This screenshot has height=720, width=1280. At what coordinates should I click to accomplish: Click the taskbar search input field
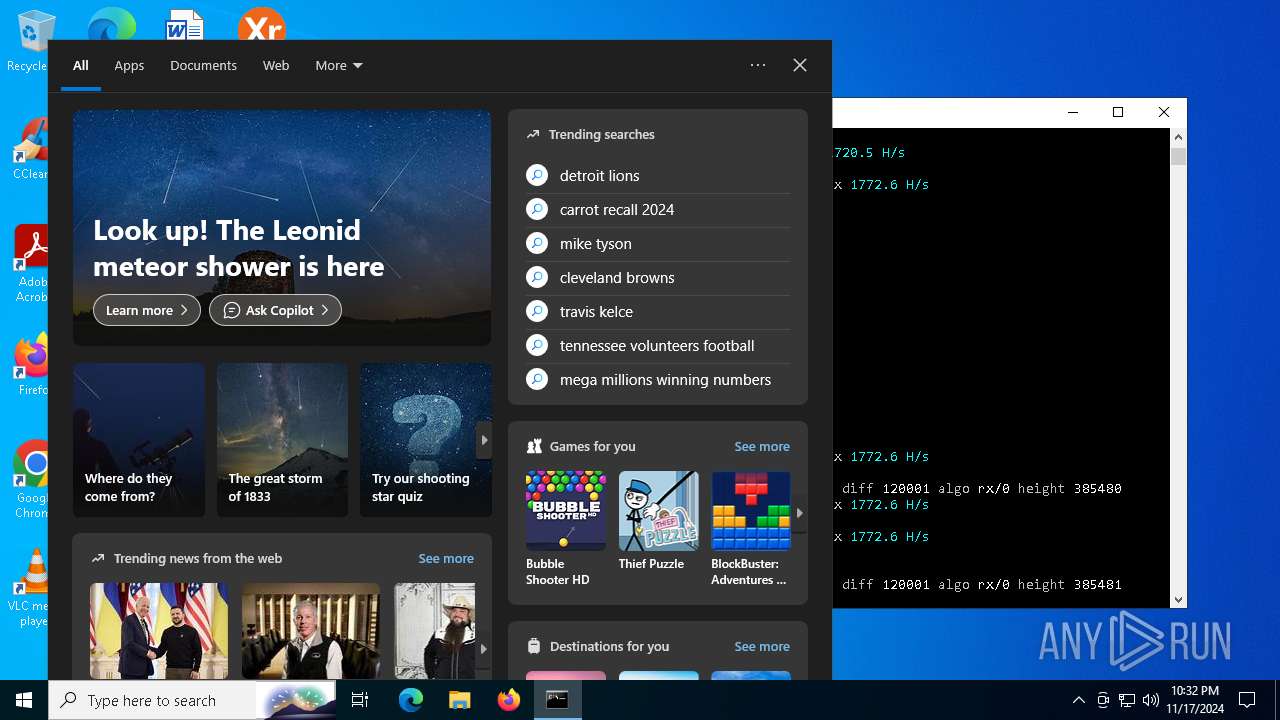192,700
